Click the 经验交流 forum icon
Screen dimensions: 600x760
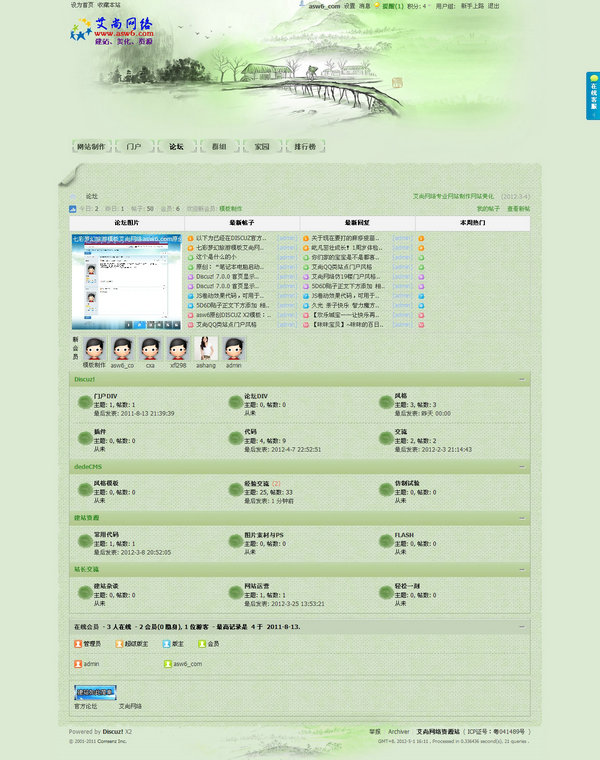[x=235, y=488]
